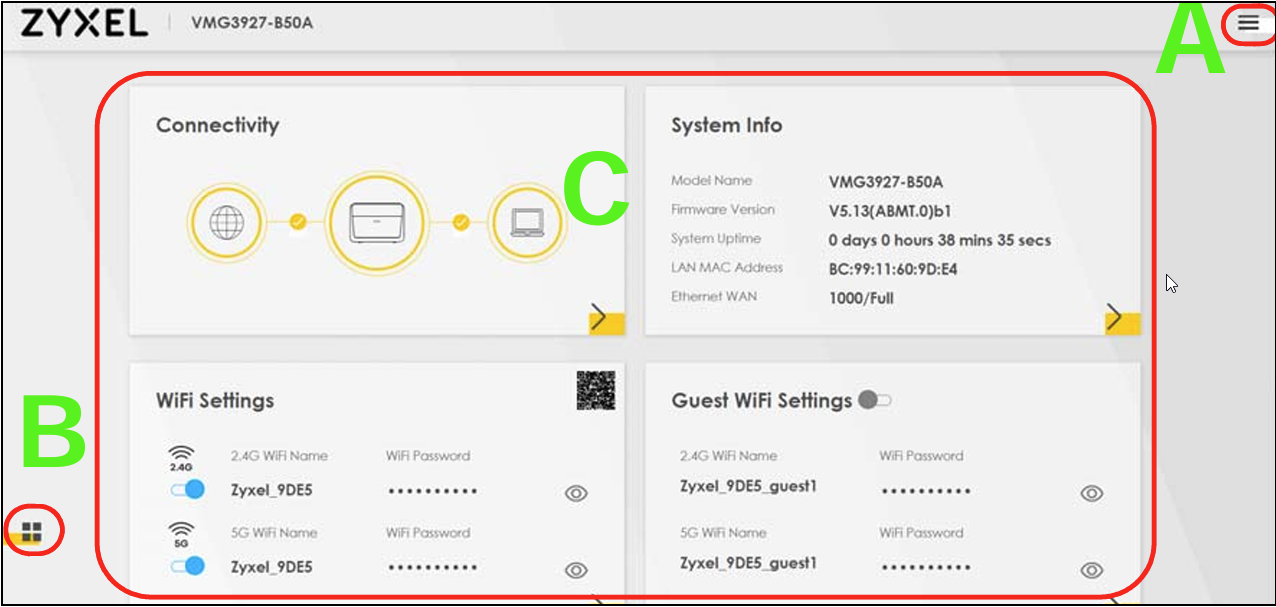1276x607 pixels.
Task: Click the internet globe icon in Connectivity
Action: coord(222,223)
